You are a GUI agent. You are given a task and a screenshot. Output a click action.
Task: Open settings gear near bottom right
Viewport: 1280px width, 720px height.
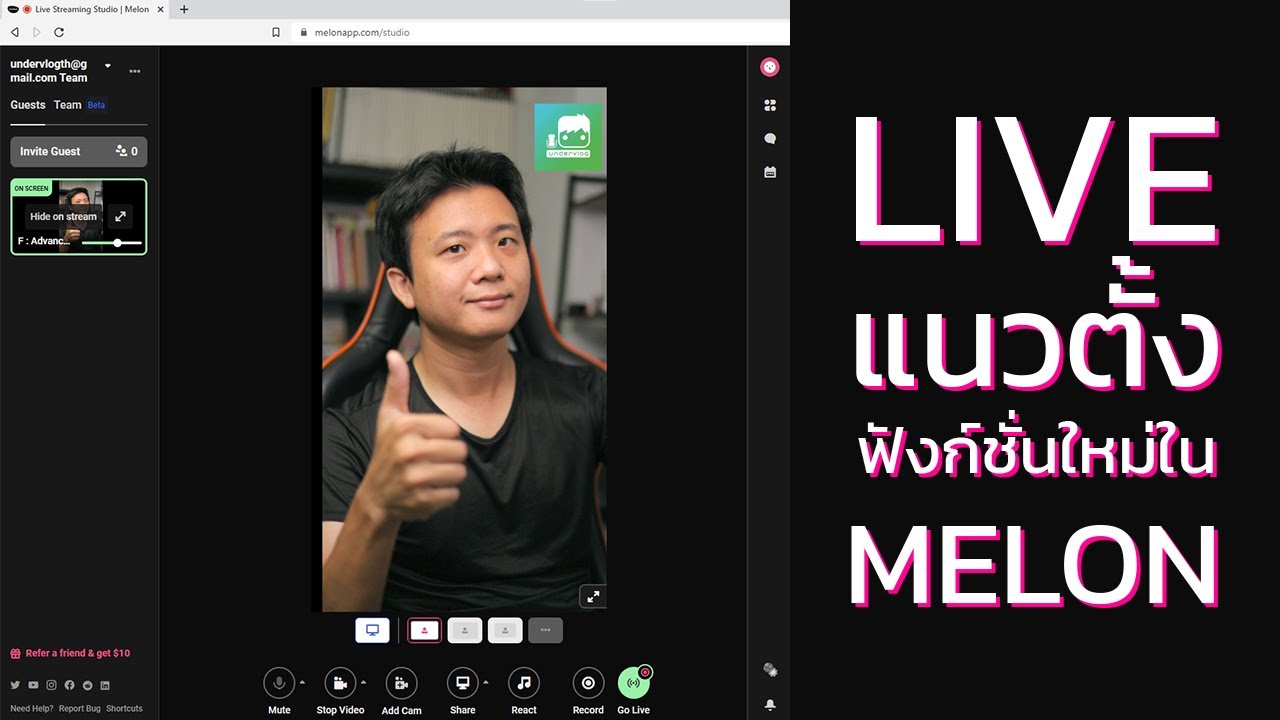[769, 669]
